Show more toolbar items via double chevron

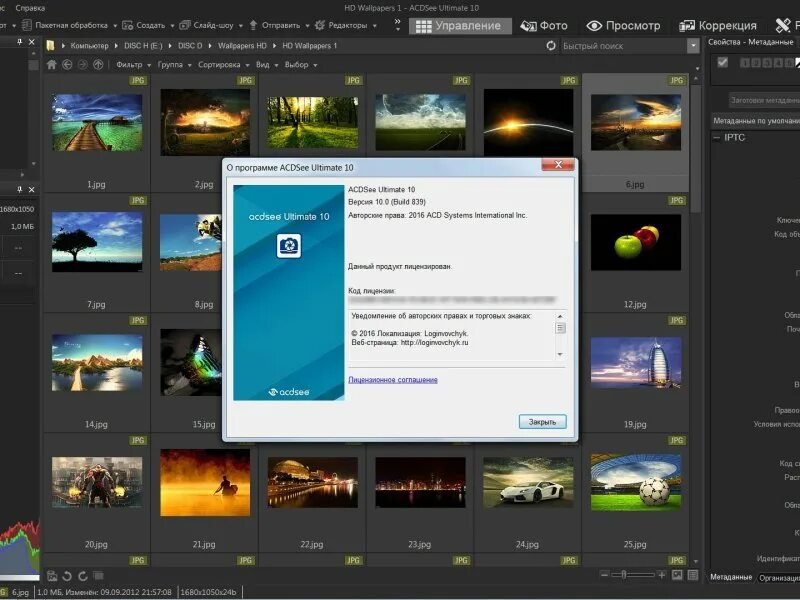tap(397, 24)
